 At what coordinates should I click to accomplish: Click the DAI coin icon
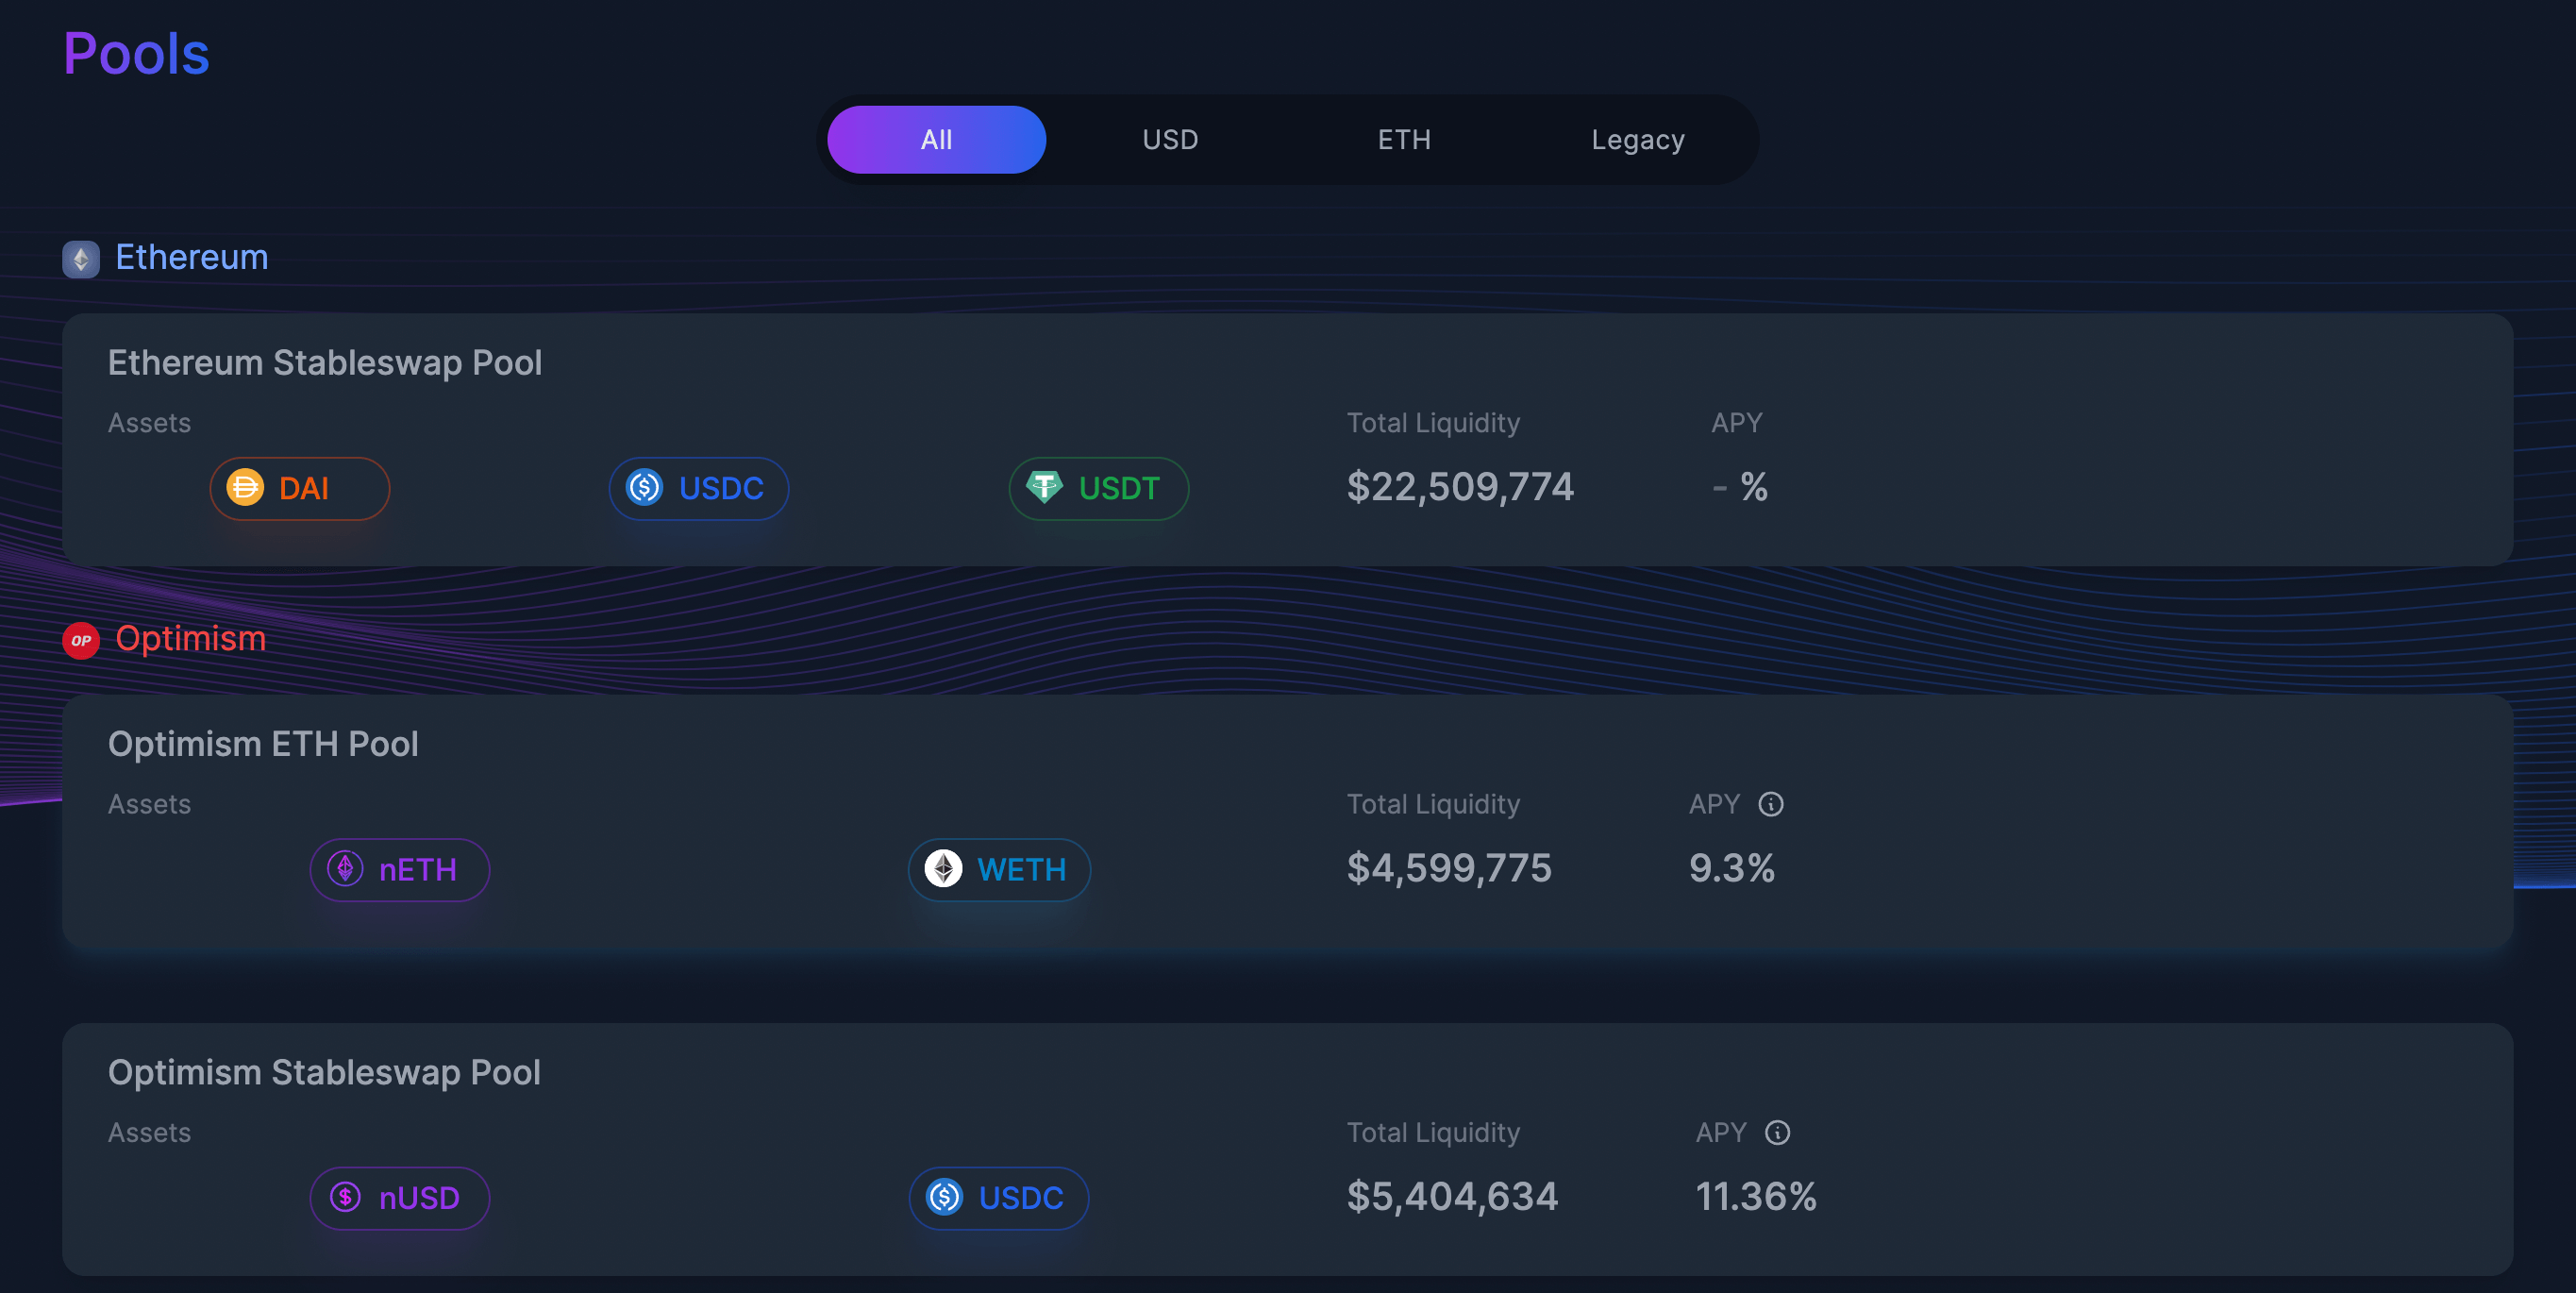[245, 487]
